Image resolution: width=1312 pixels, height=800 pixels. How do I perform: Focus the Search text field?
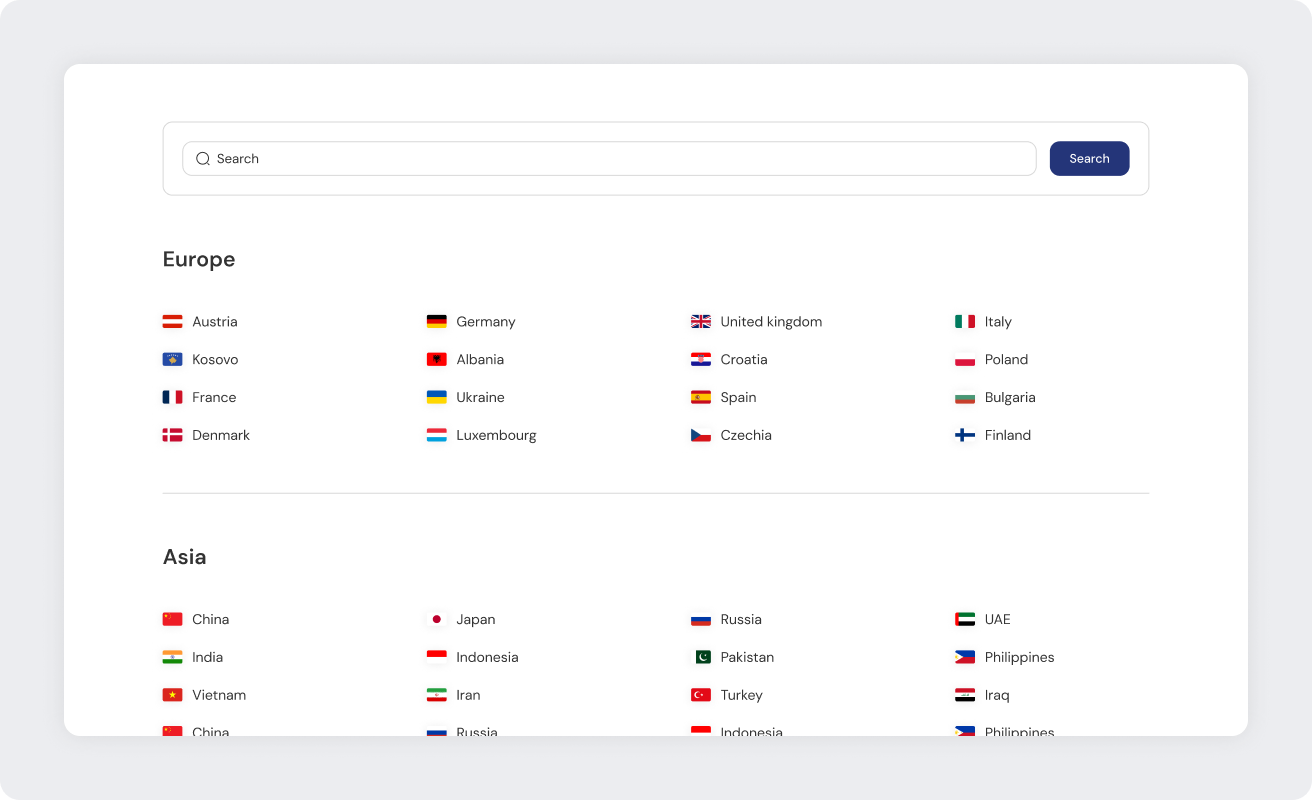(620, 159)
